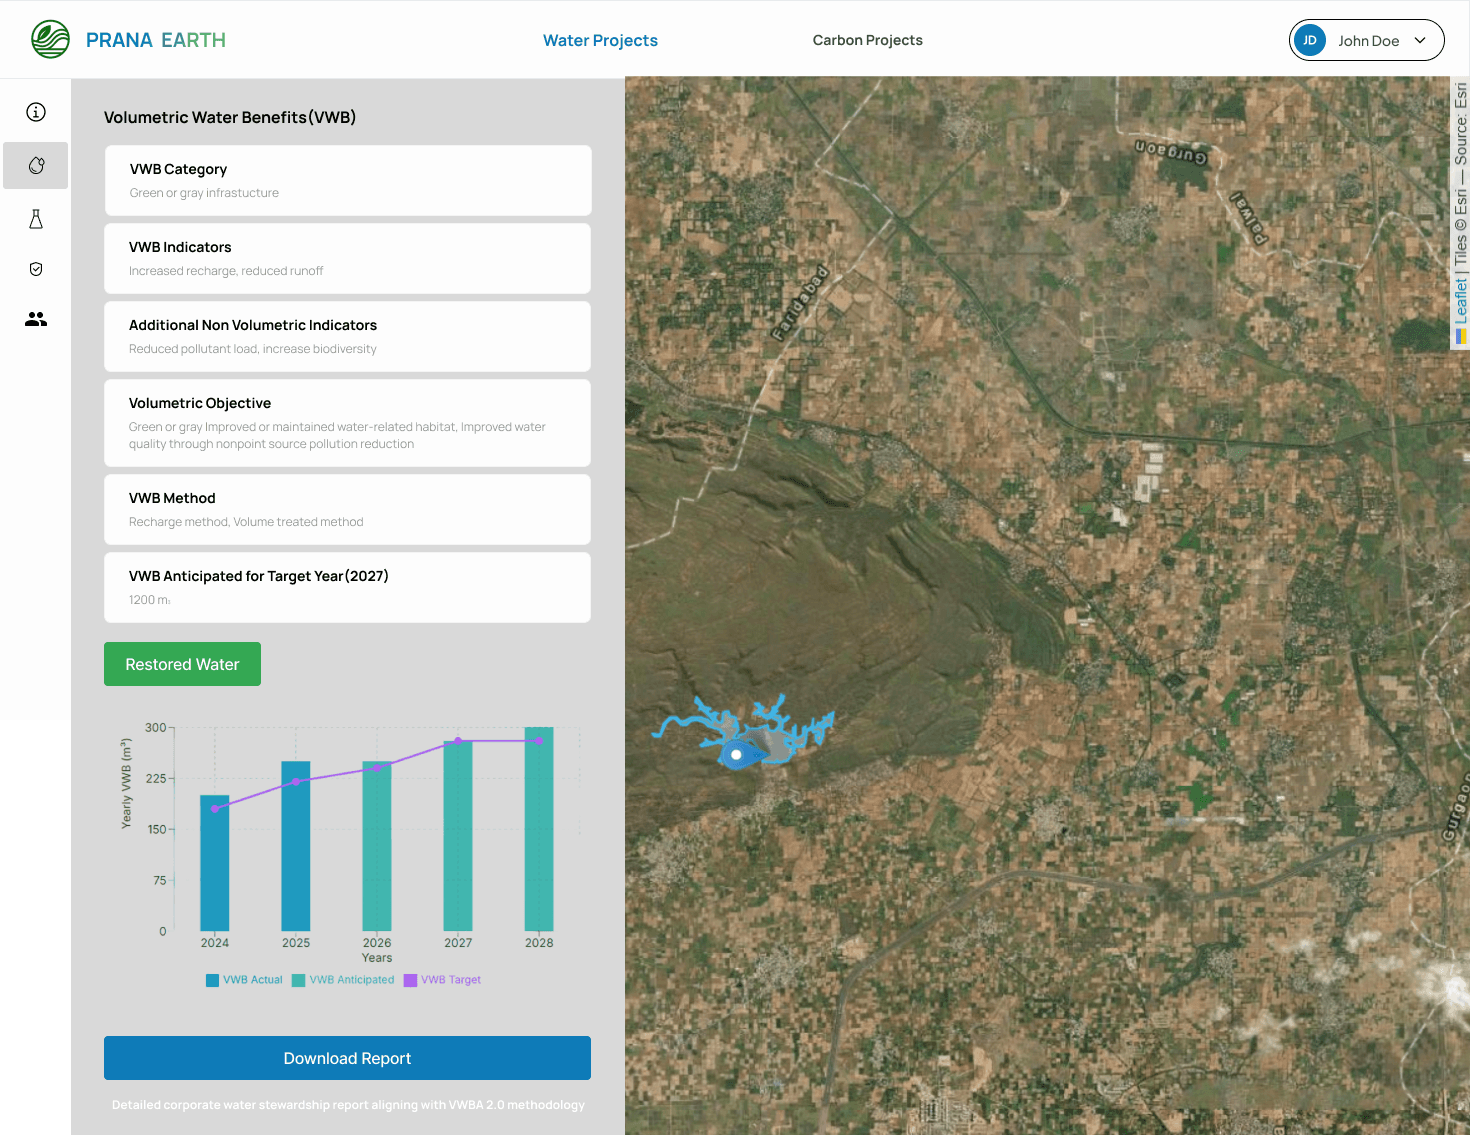Toggle VWB Target legend swatch

(x=410, y=980)
